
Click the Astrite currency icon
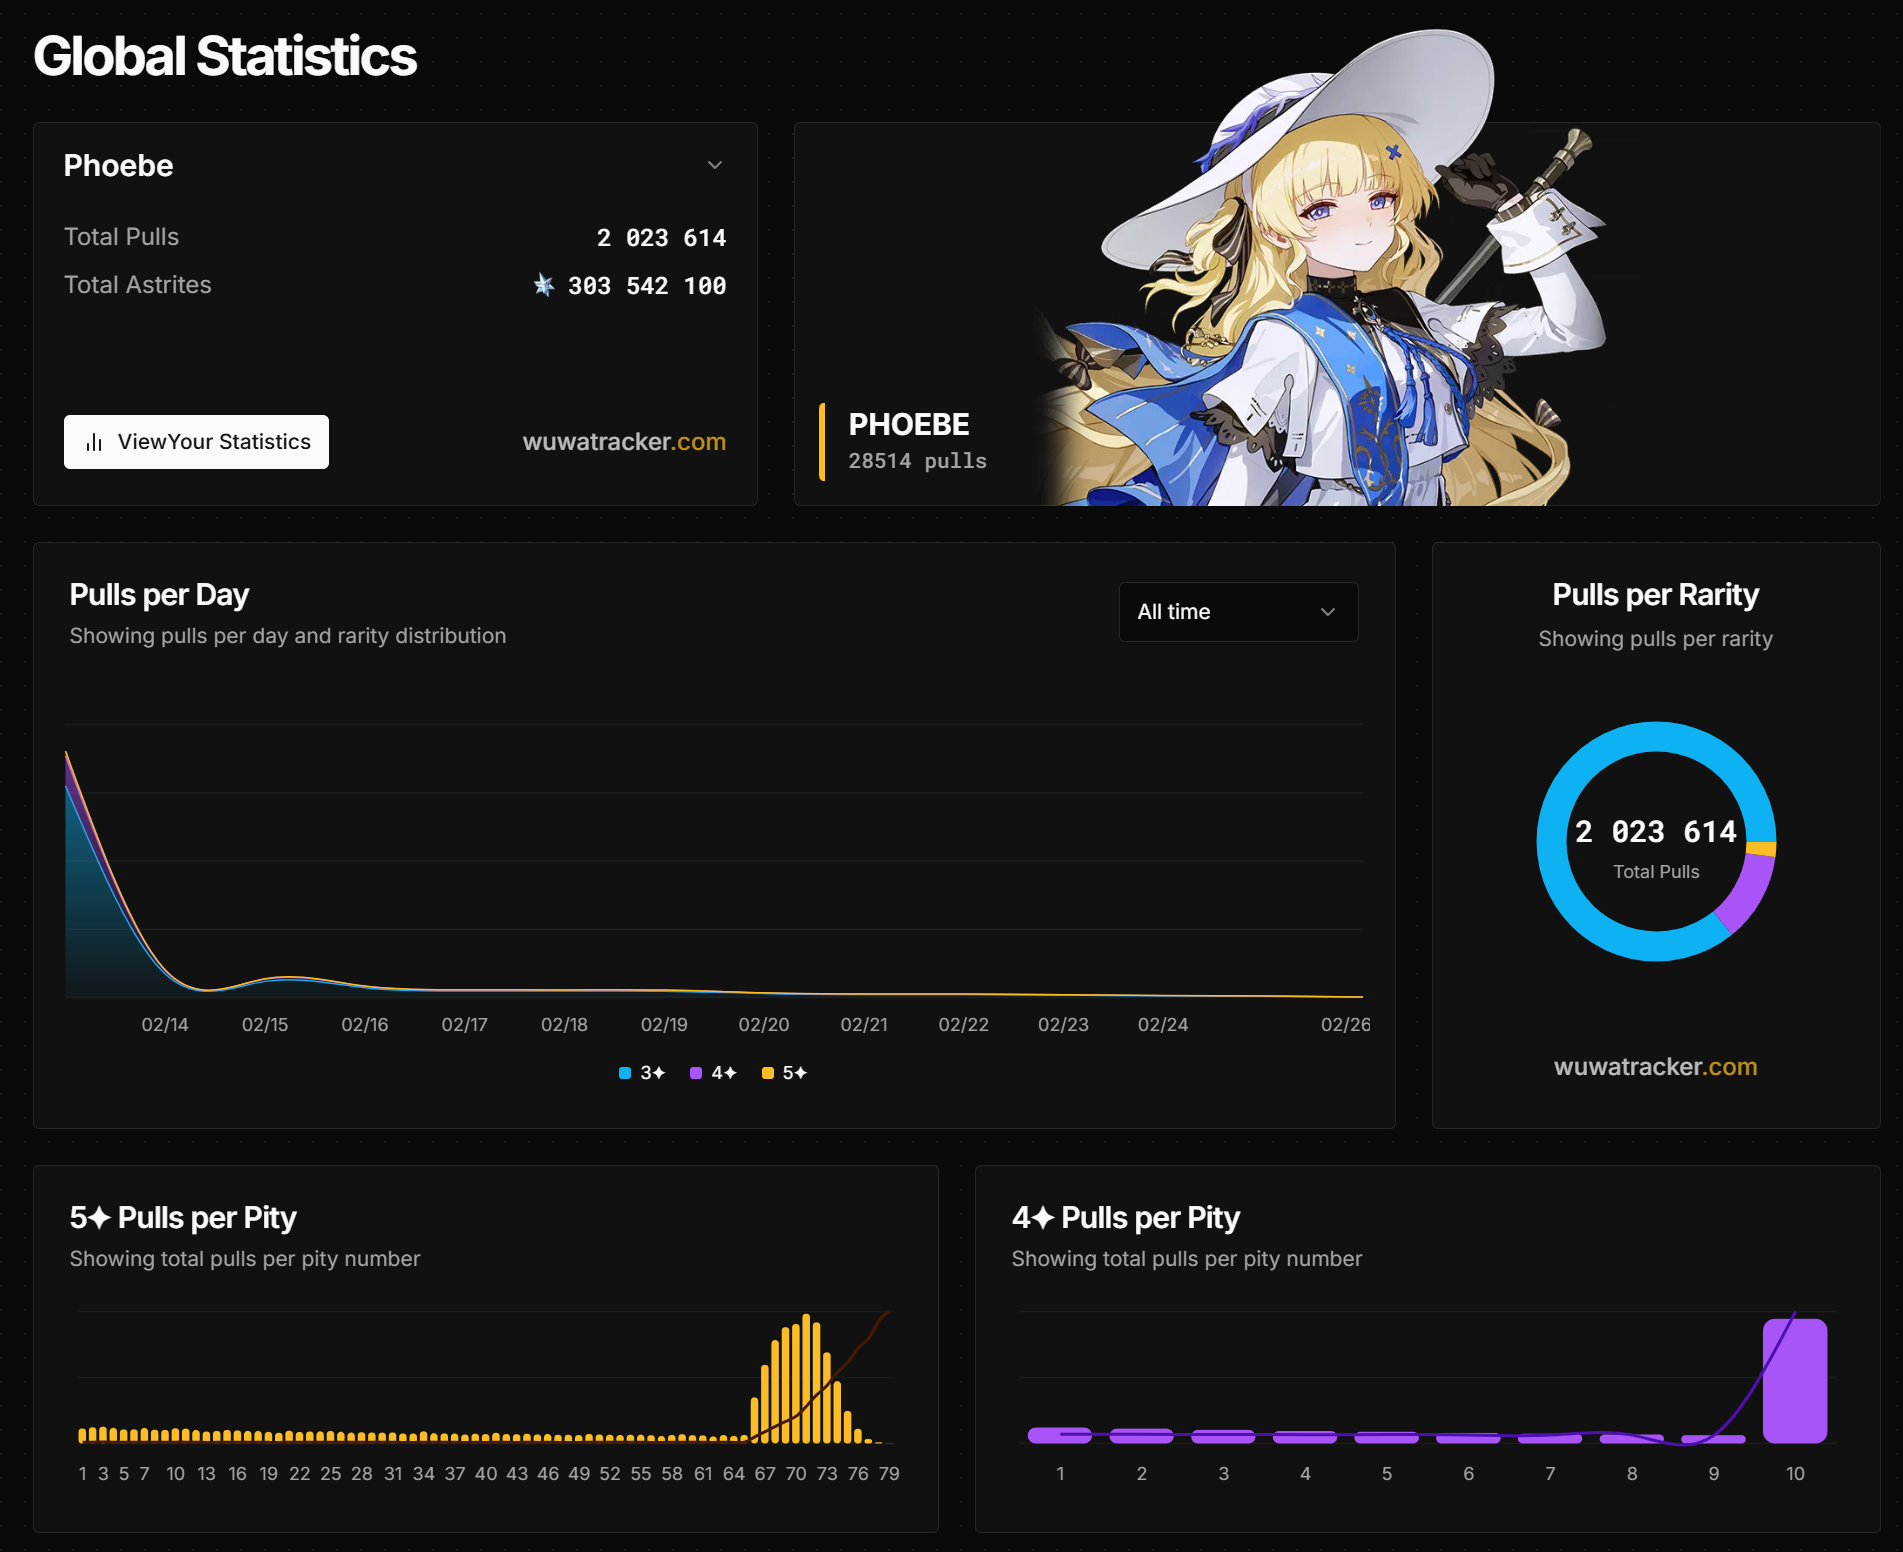544,285
